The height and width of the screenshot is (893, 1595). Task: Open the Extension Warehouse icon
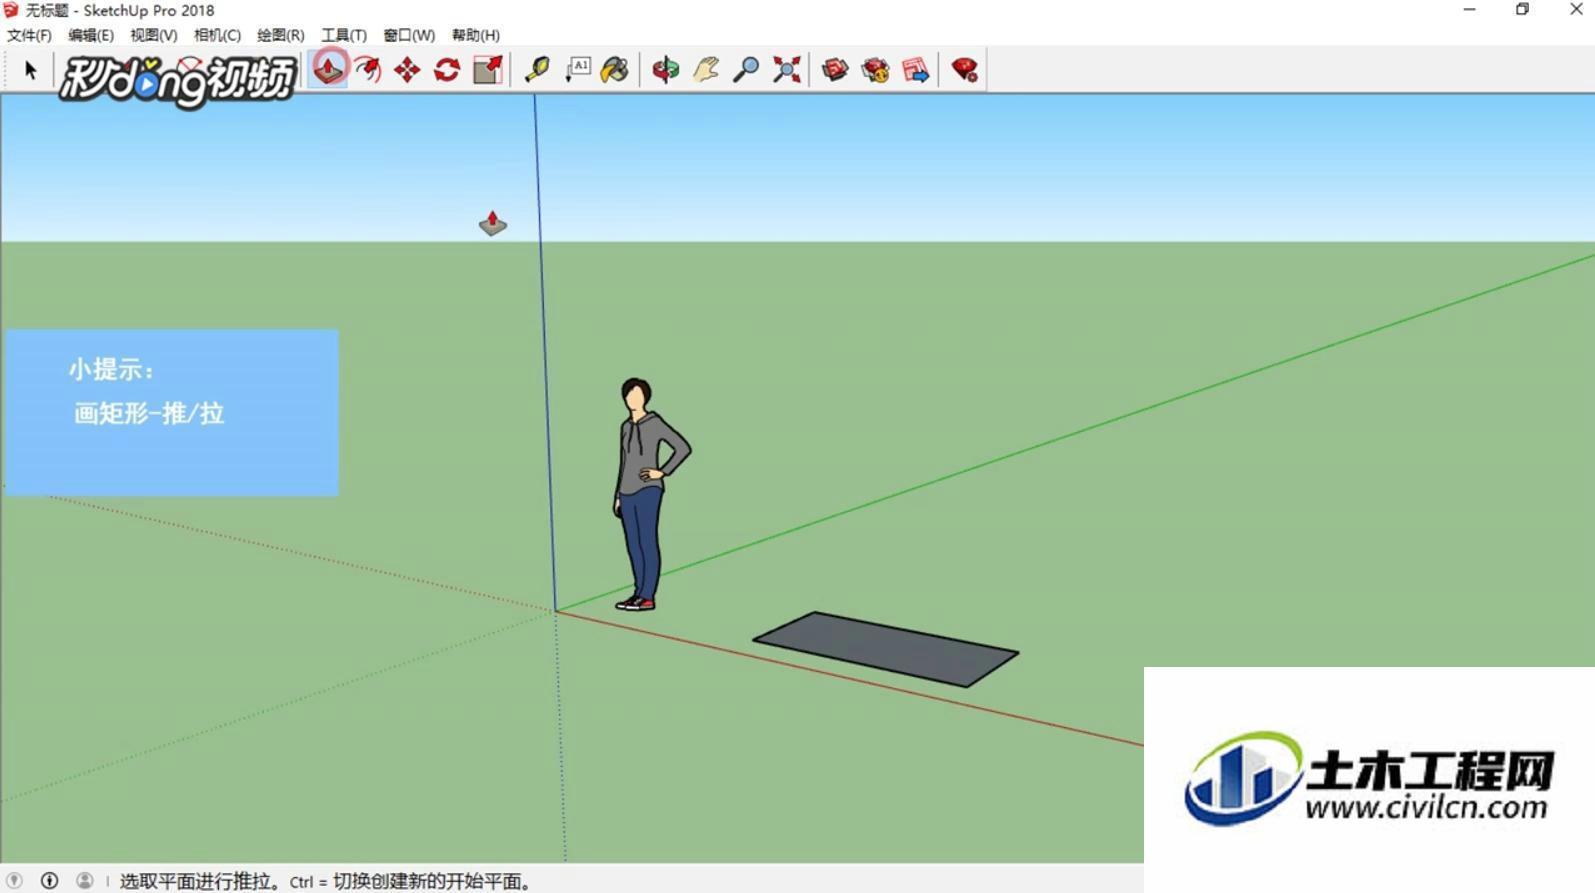point(875,69)
